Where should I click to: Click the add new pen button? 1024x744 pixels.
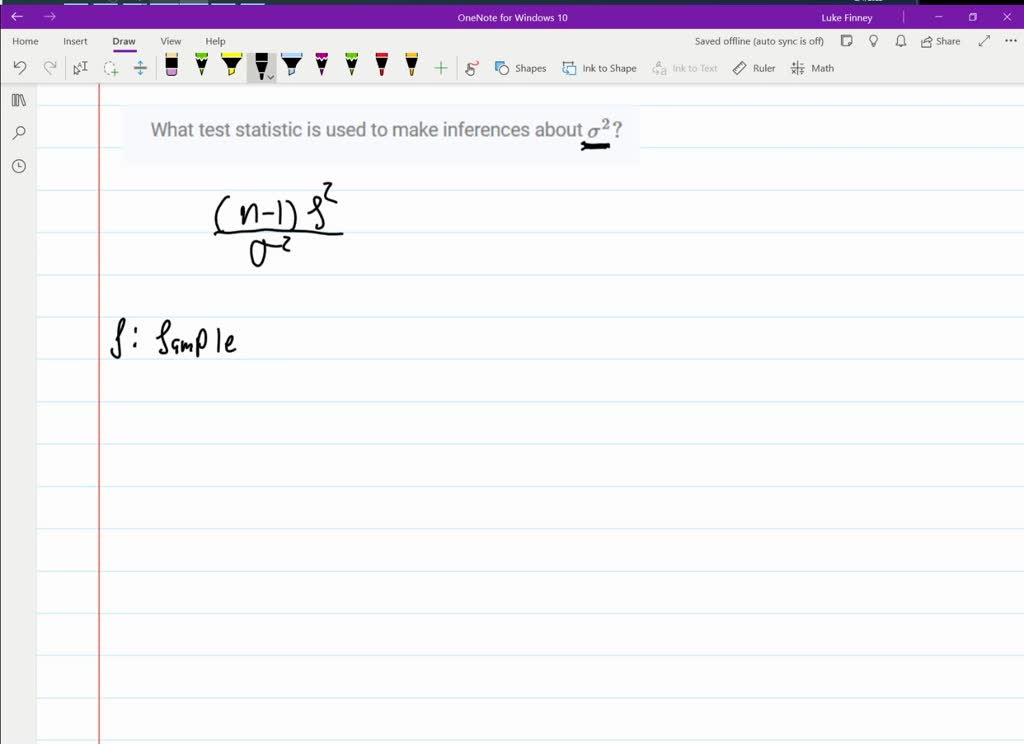440,68
